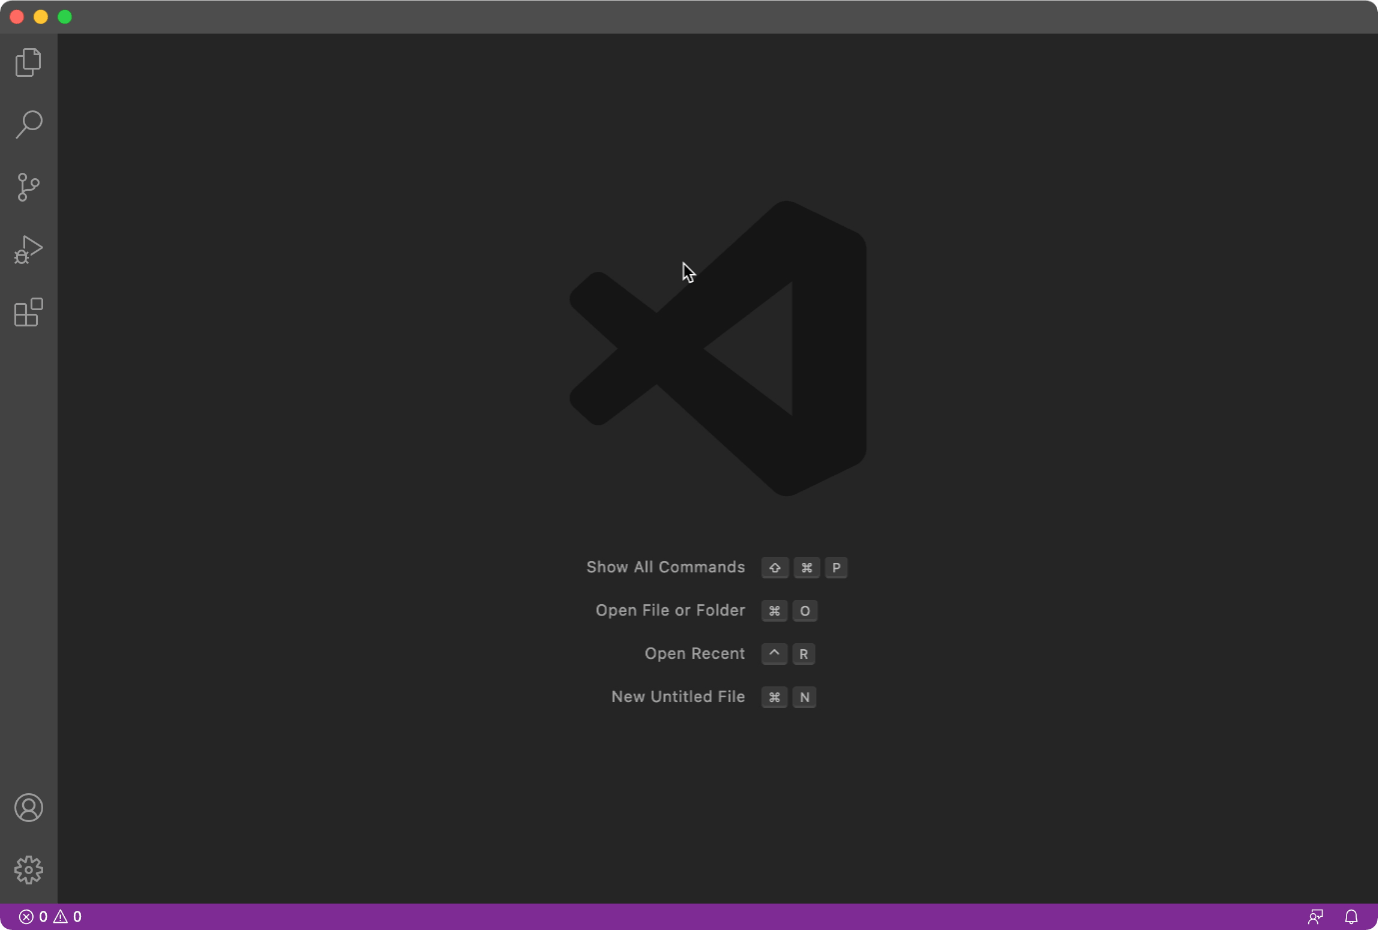Click the Shift key in Show All Commands
The image size is (1378, 930).
tap(775, 568)
